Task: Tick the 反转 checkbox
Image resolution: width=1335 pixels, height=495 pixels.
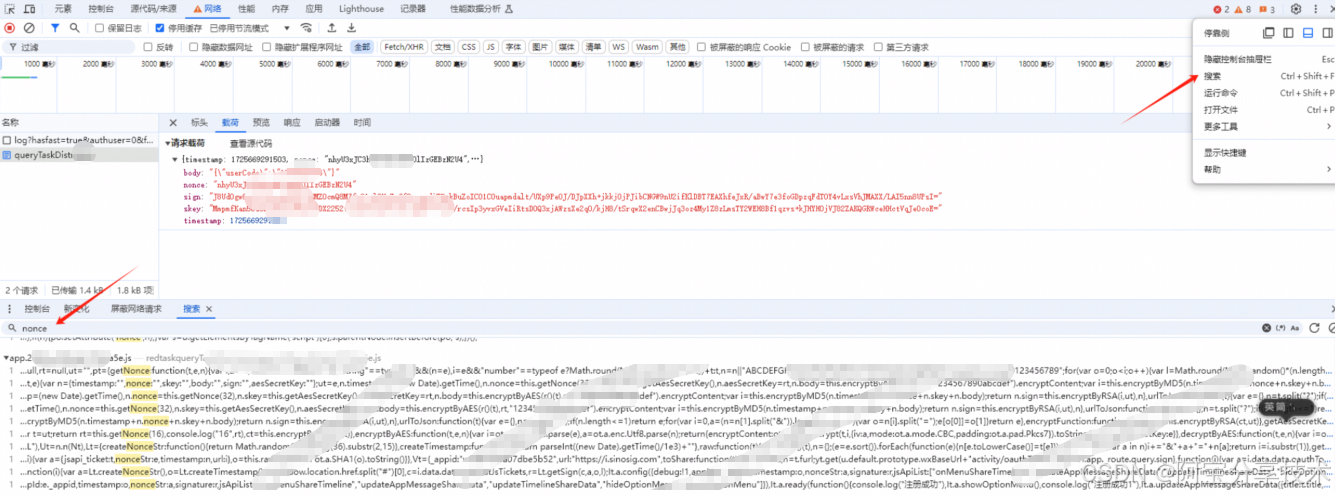Action: tap(147, 47)
